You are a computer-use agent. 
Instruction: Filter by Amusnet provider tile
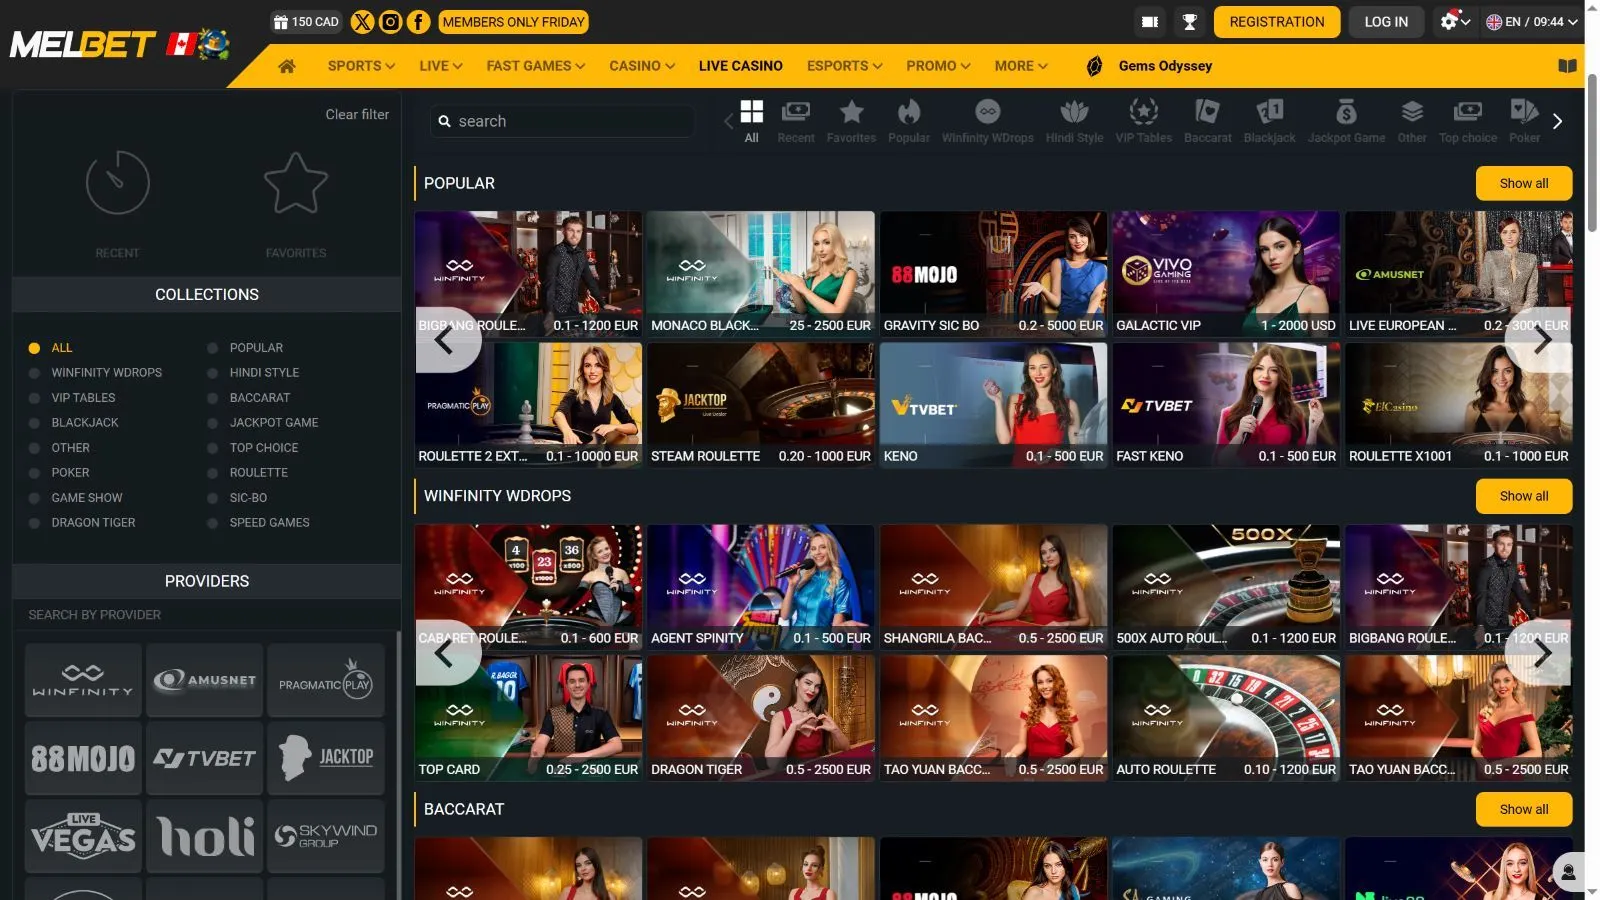click(x=205, y=680)
